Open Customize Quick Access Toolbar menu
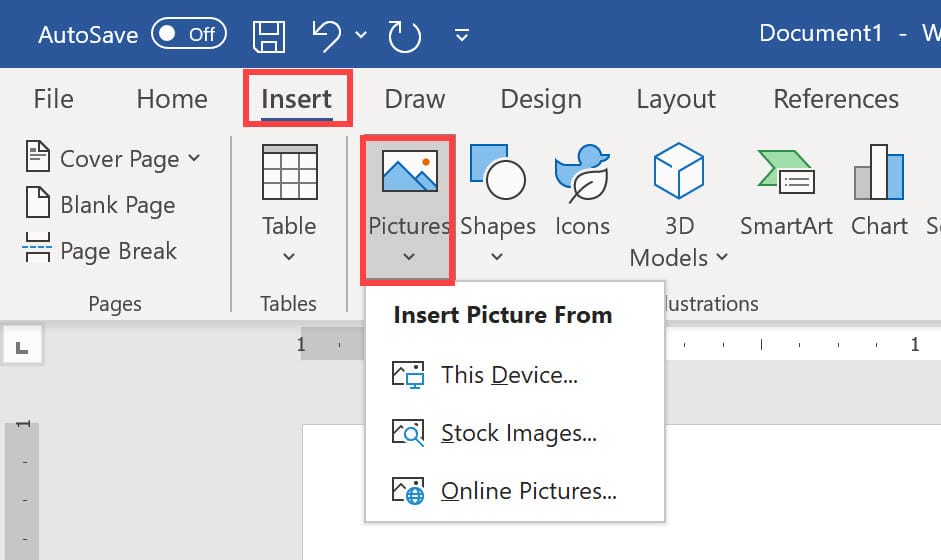This screenshot has height=560, width=941. pyautogui.click(x=461, y=35)
